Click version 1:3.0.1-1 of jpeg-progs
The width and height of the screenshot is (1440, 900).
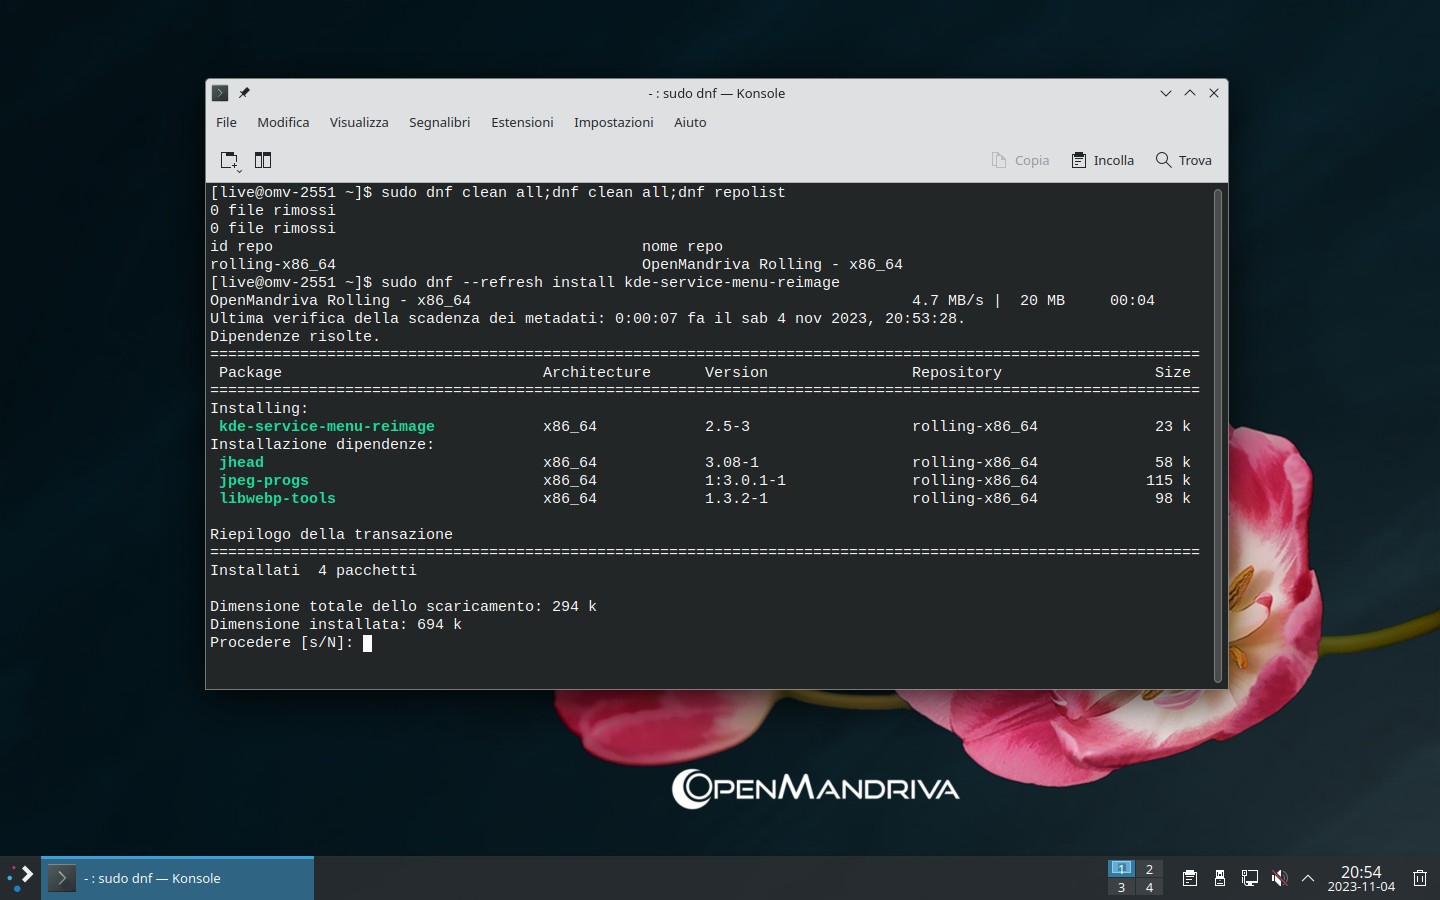coord(745,480)
